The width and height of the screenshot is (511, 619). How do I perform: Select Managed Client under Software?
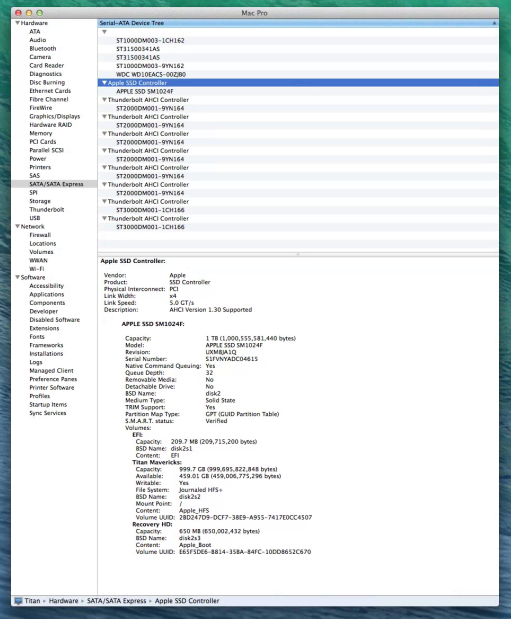tap(51, 371)
